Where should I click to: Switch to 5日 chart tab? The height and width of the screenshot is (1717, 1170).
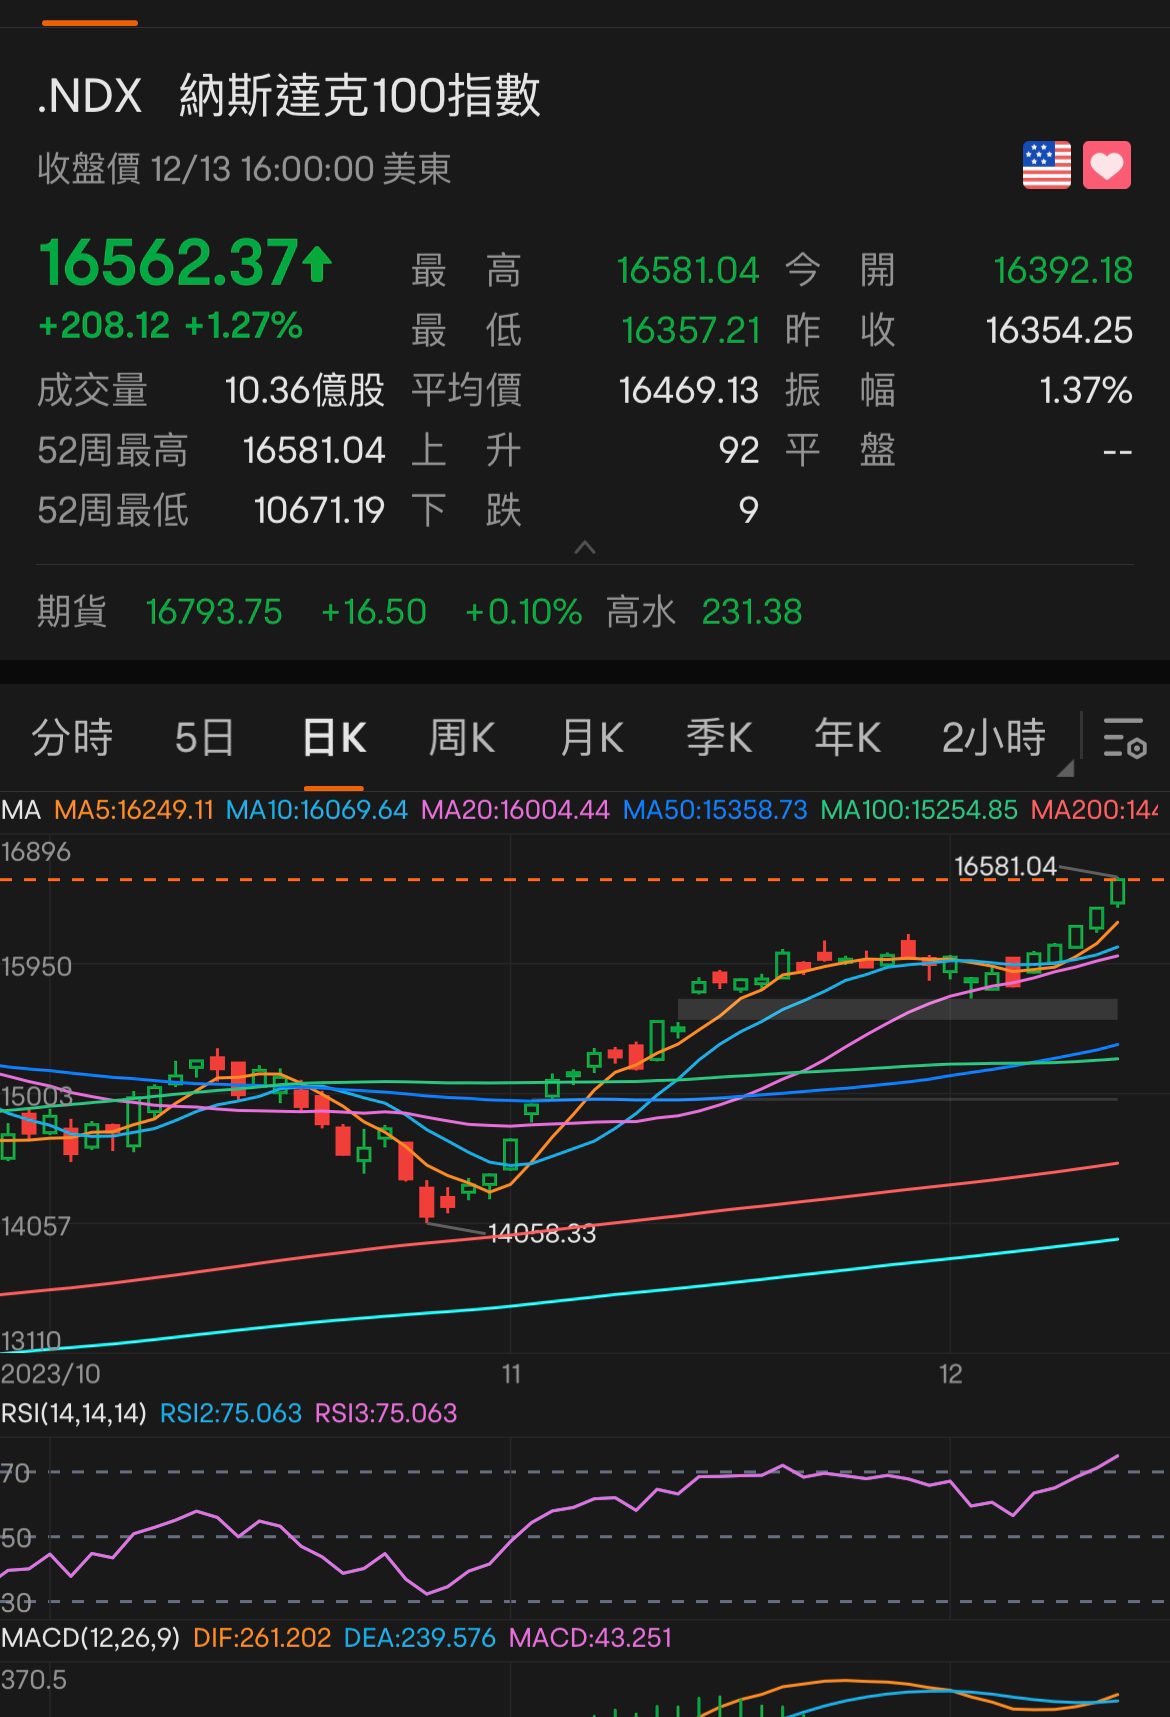point(204,738)
